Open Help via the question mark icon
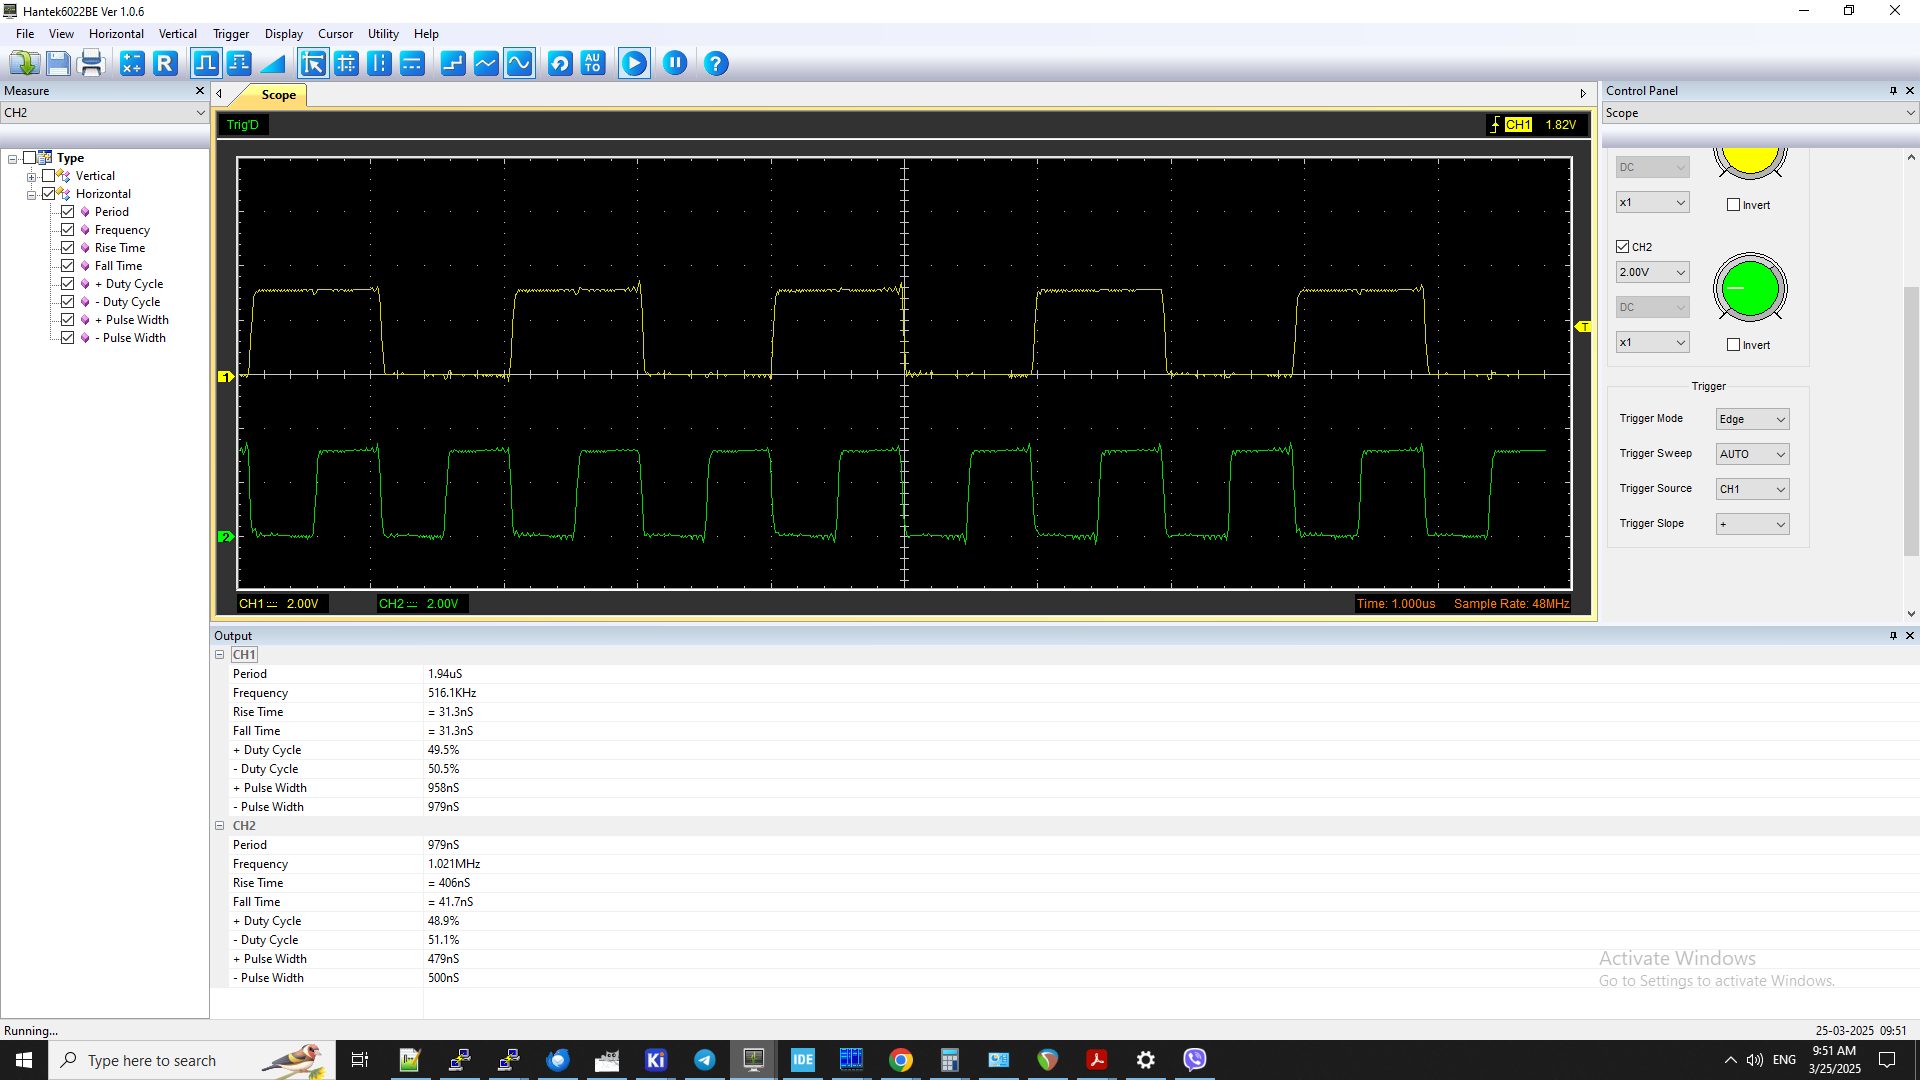This screenshot has height=1080, width=1920. 716,63
